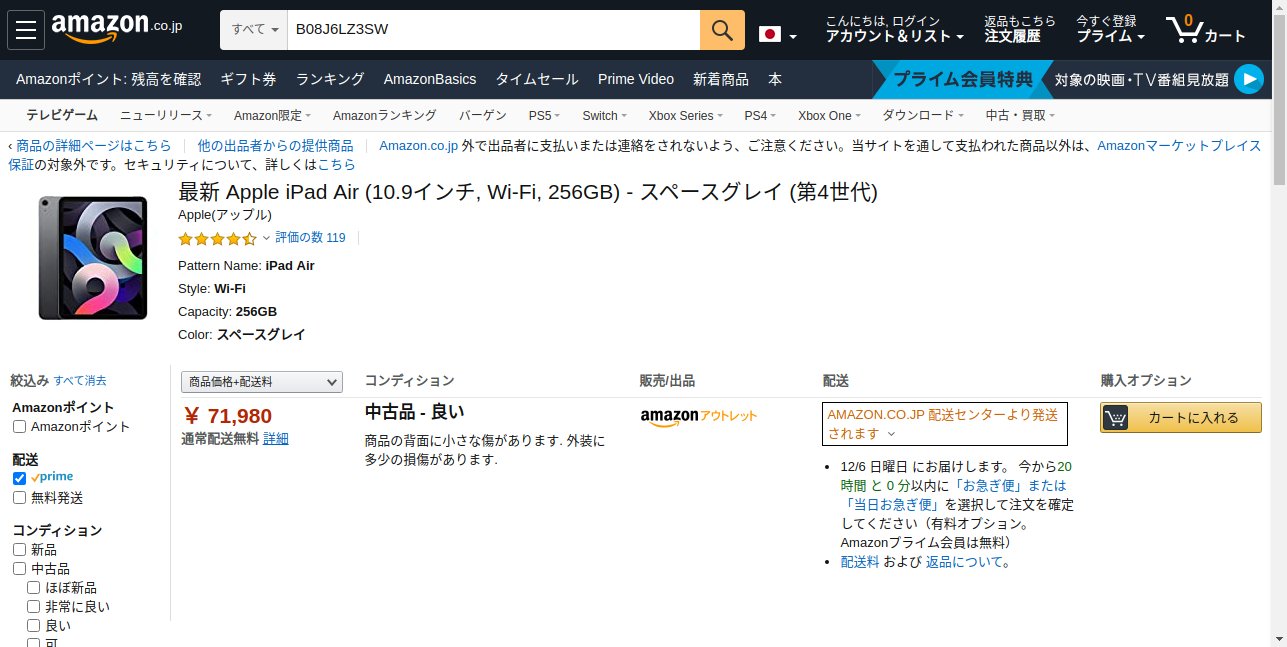Click the お急ぎ便 link
This screenshot has height=647, width=1287.
click(x=987, y=486)
